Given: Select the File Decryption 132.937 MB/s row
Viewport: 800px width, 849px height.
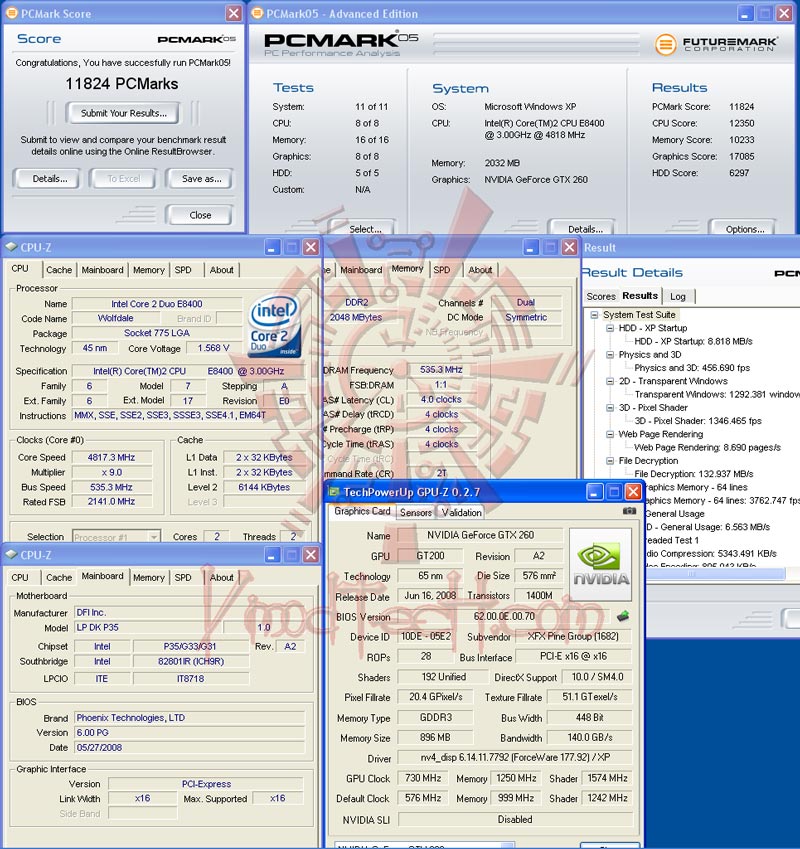Looking at the screenshot, I should pos(693,474).
